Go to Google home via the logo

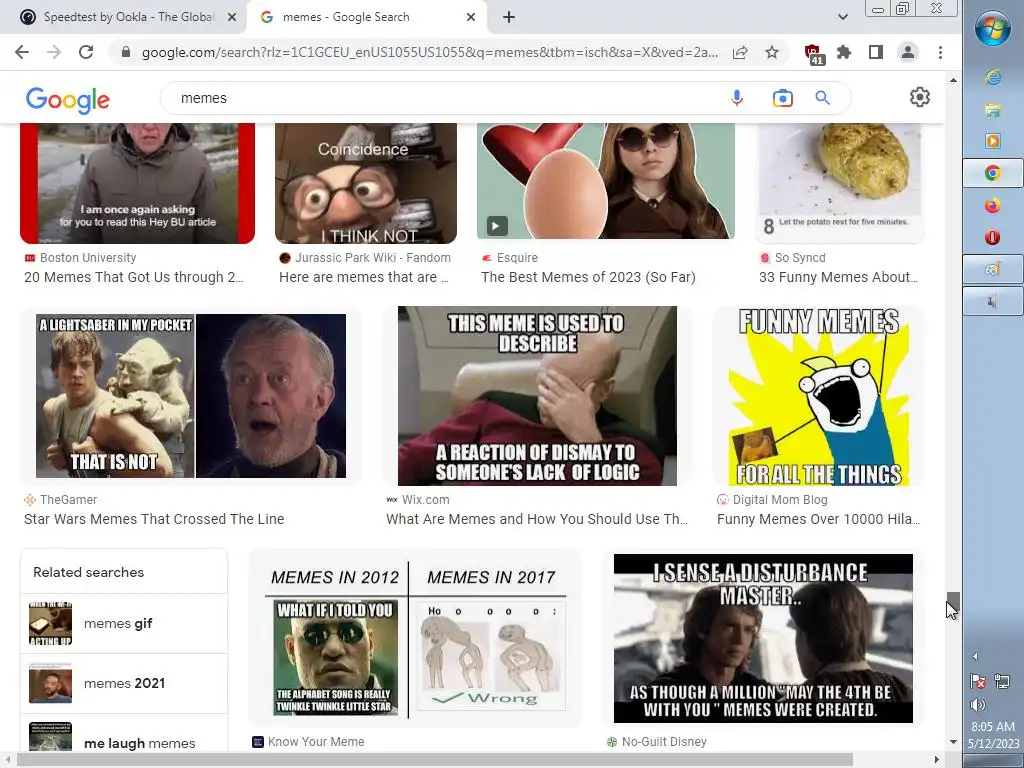(68, 99)
